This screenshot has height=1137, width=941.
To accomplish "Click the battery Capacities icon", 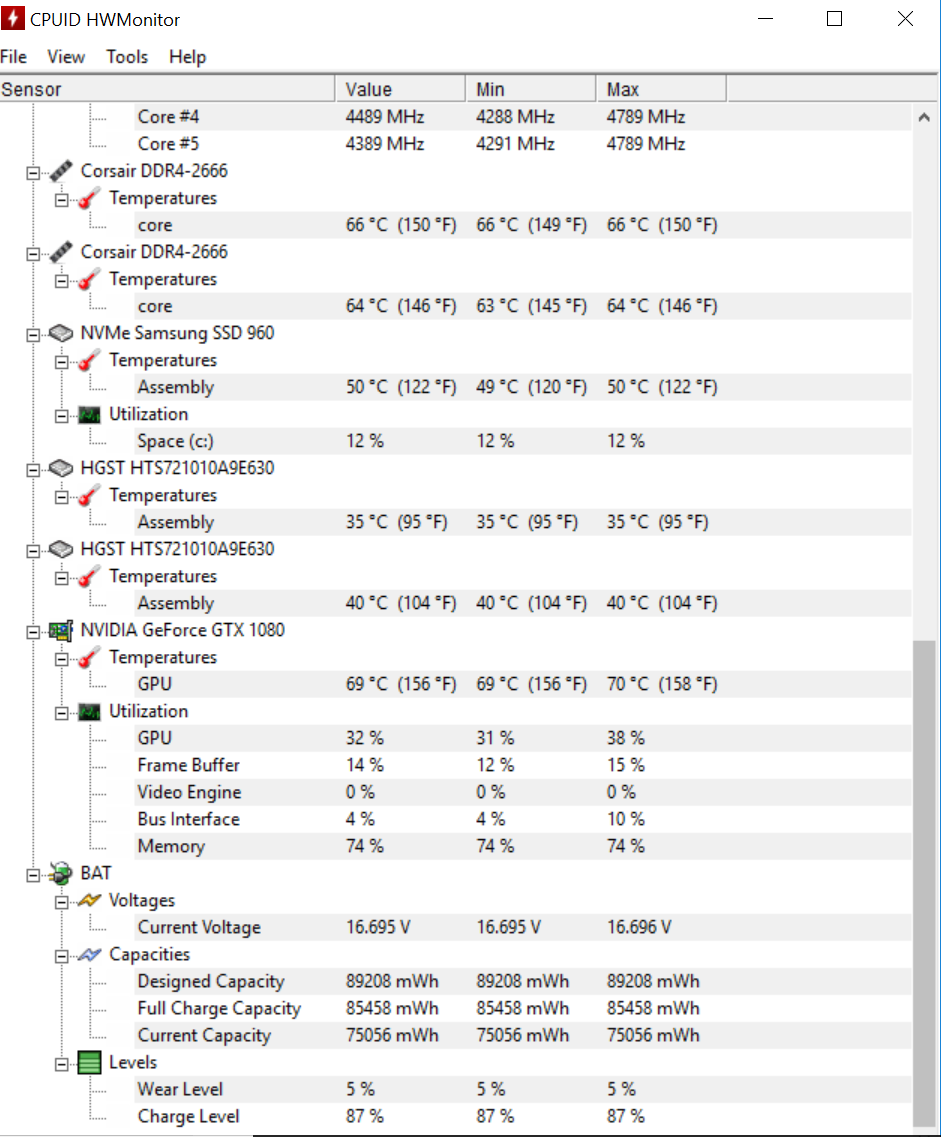I will 90,954.
